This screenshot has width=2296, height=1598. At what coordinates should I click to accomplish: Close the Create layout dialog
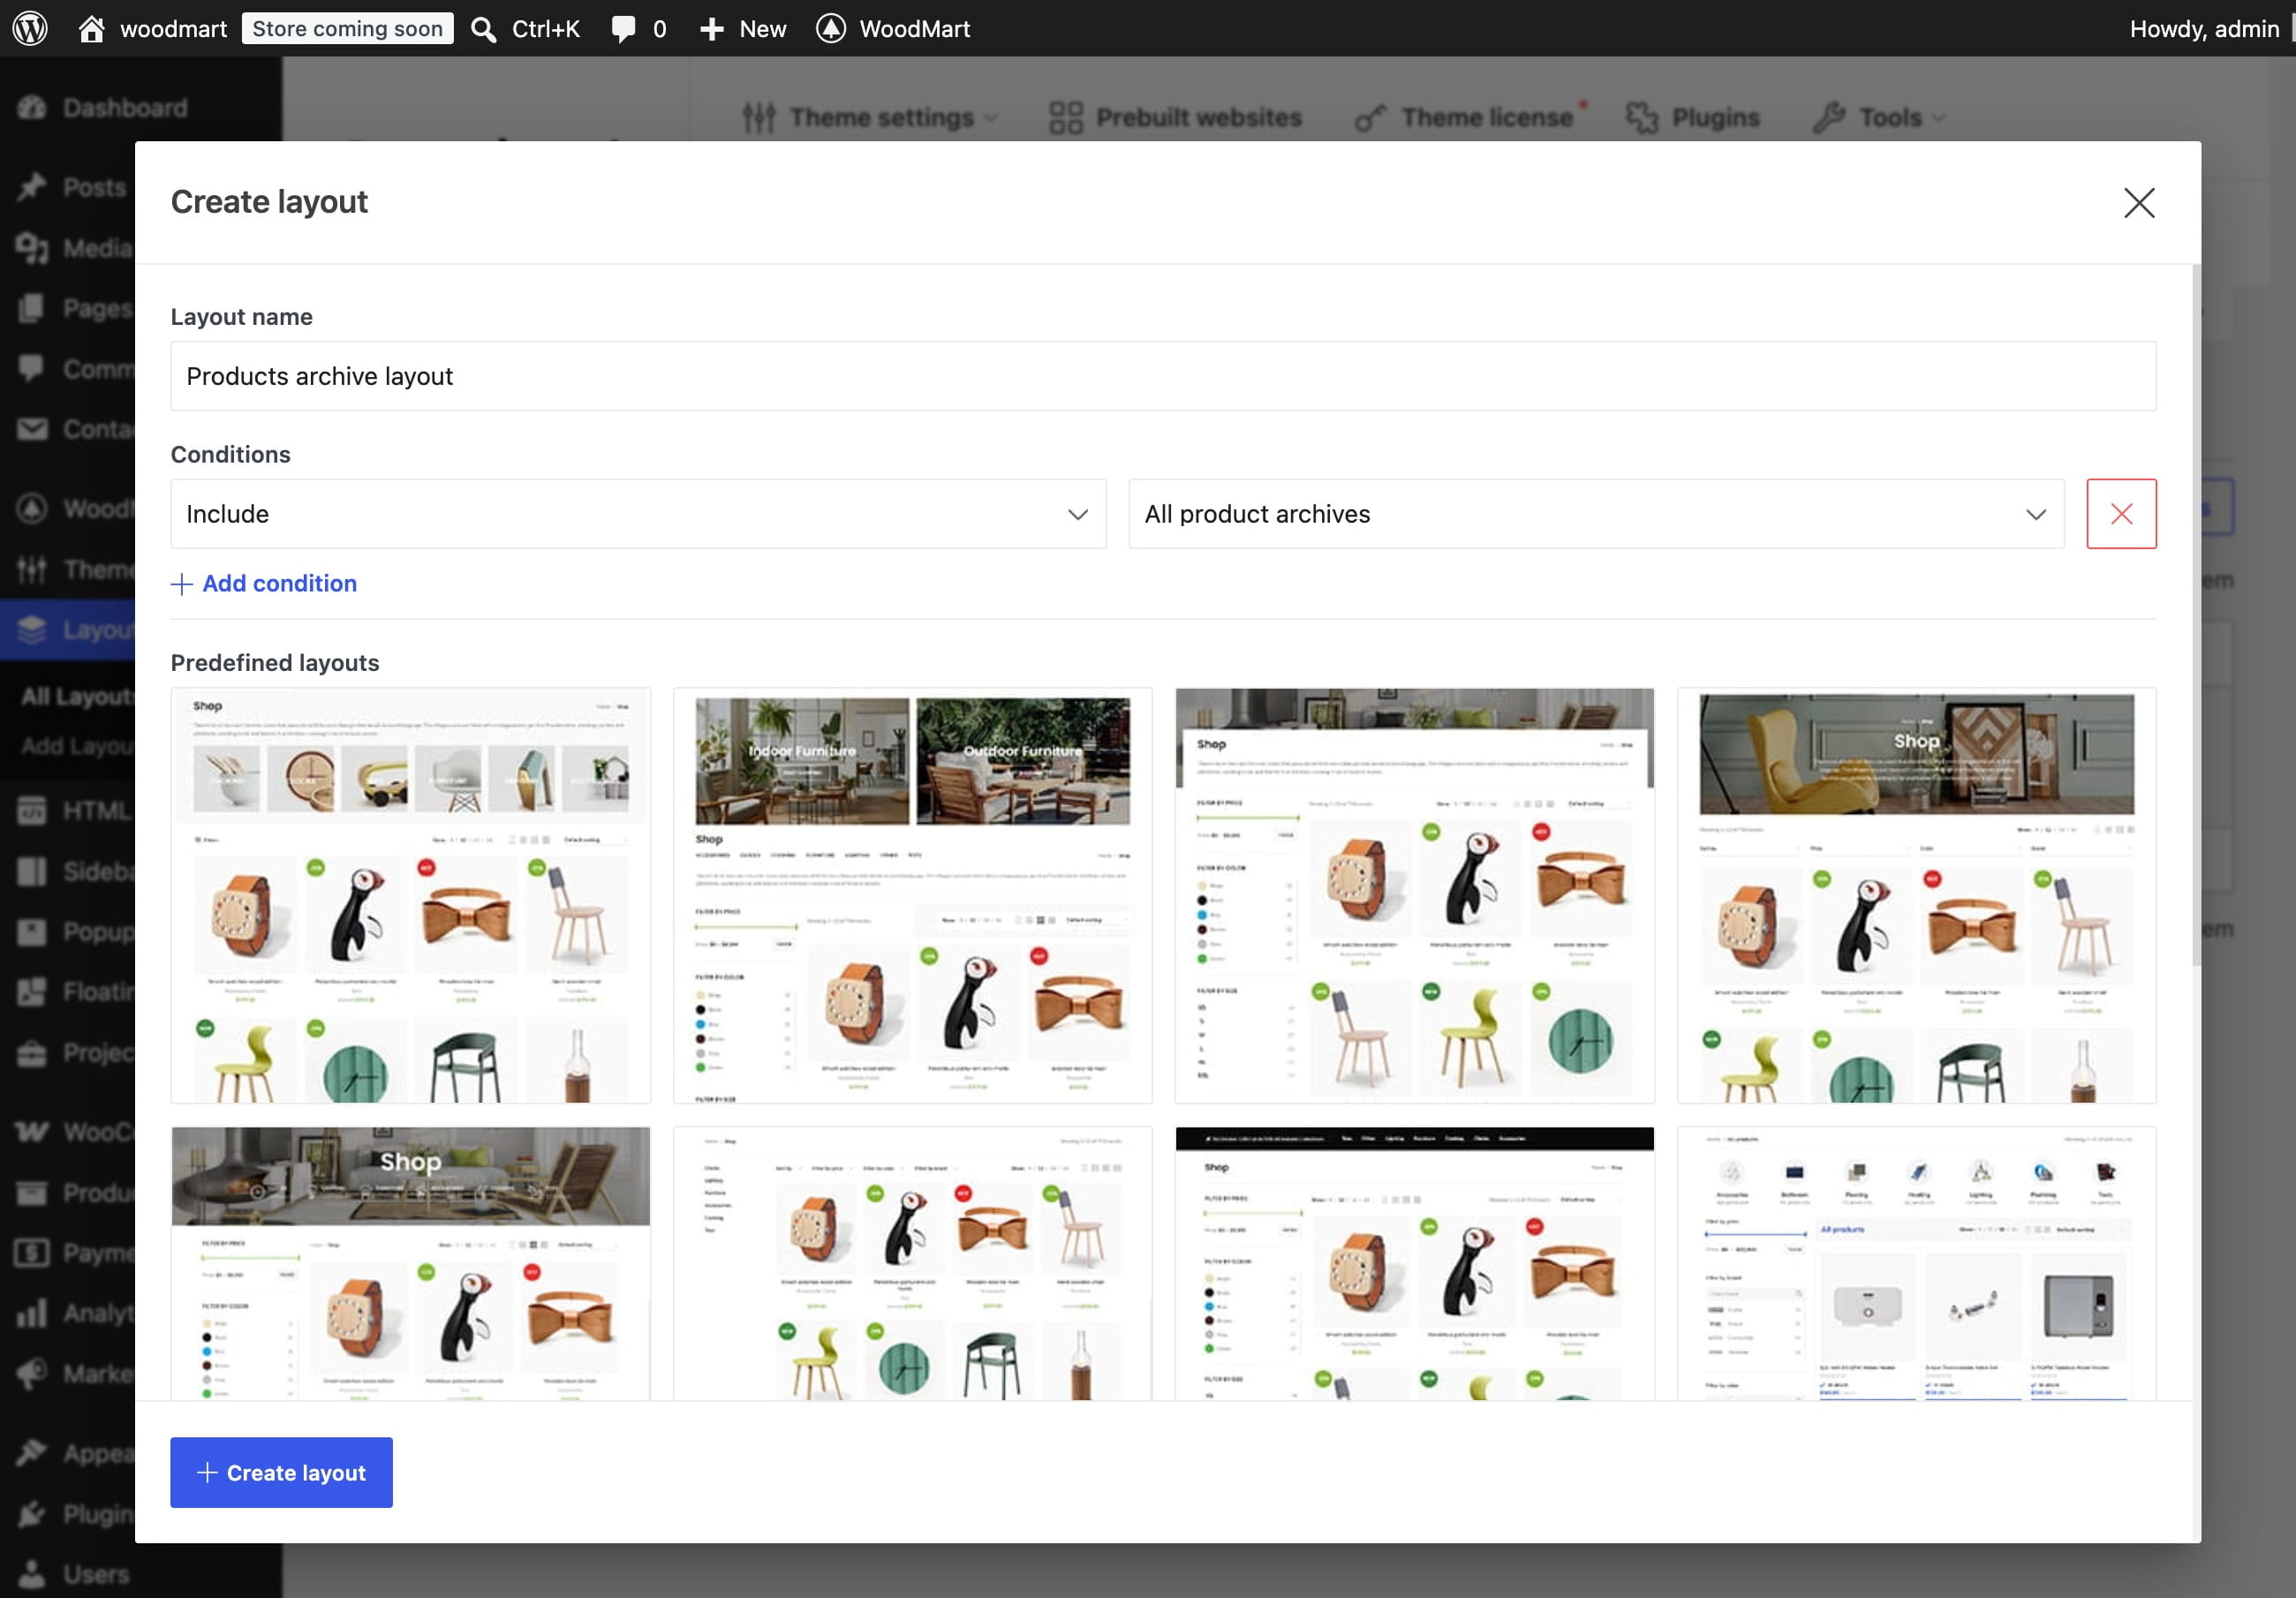pyautogui.click(x=2139, y=203)
